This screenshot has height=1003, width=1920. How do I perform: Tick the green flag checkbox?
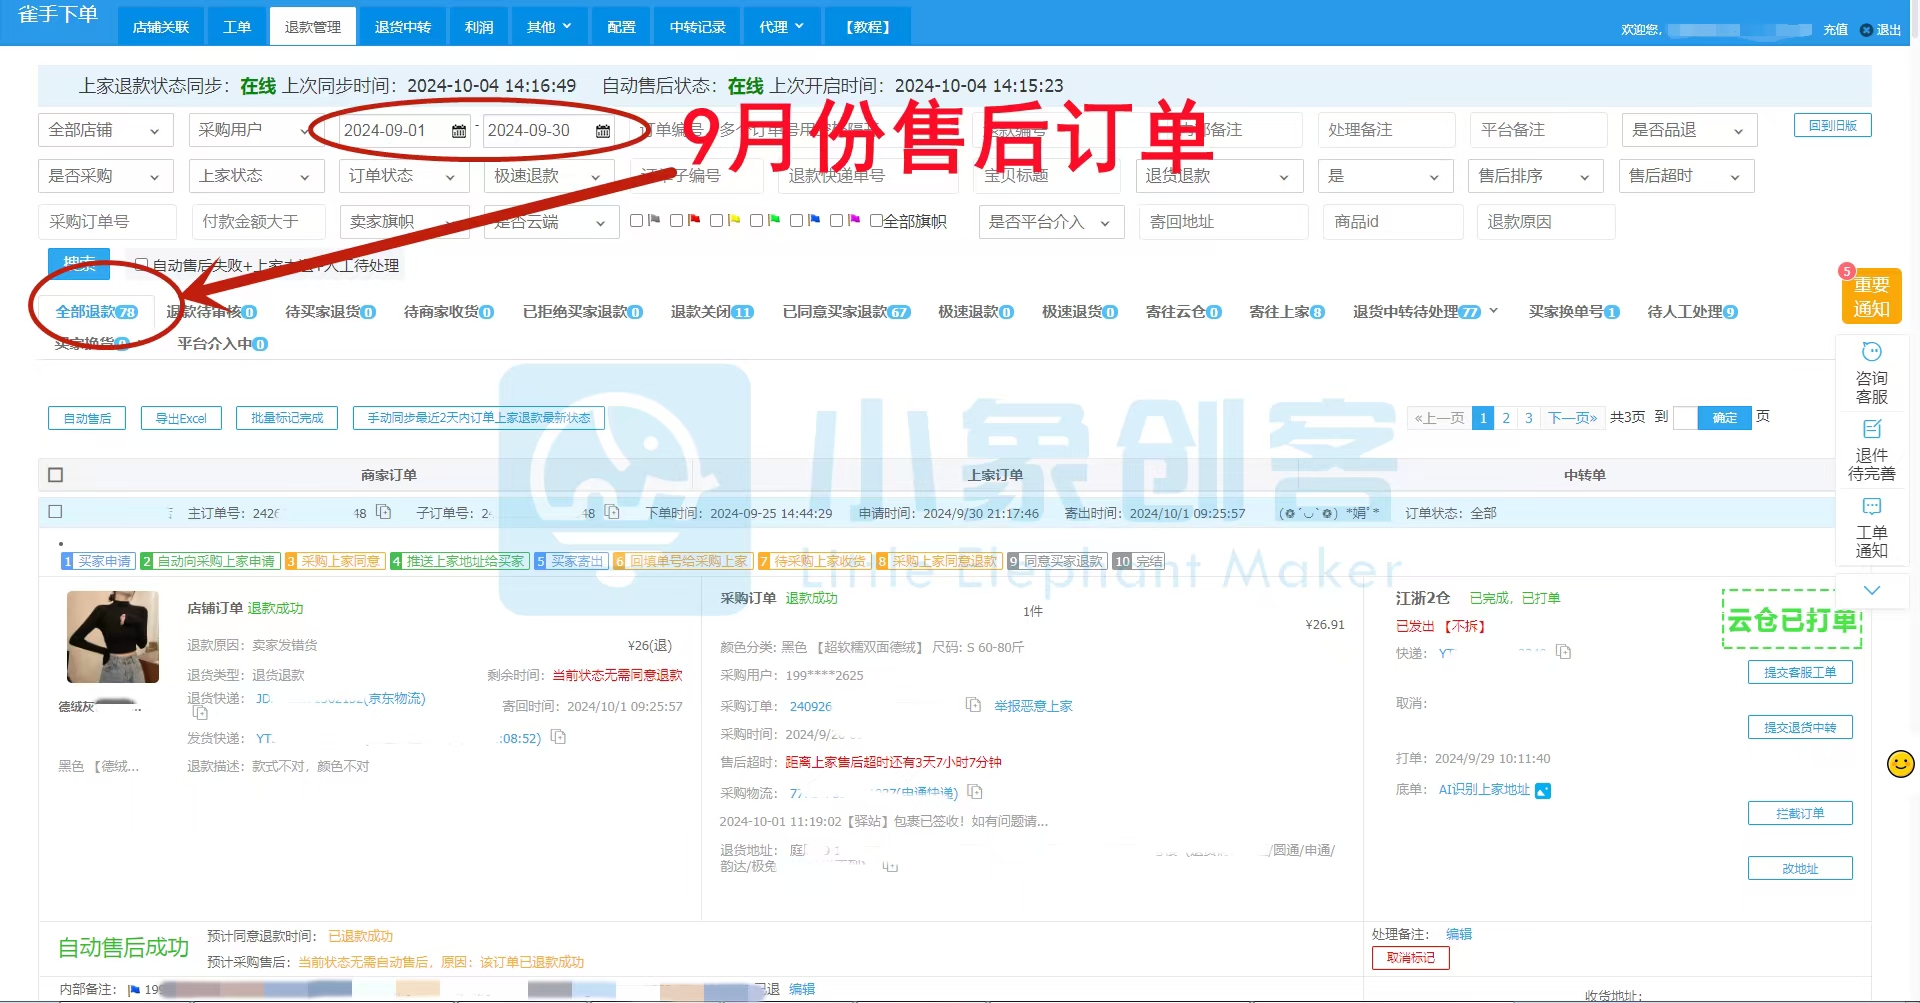pos(757,221)
